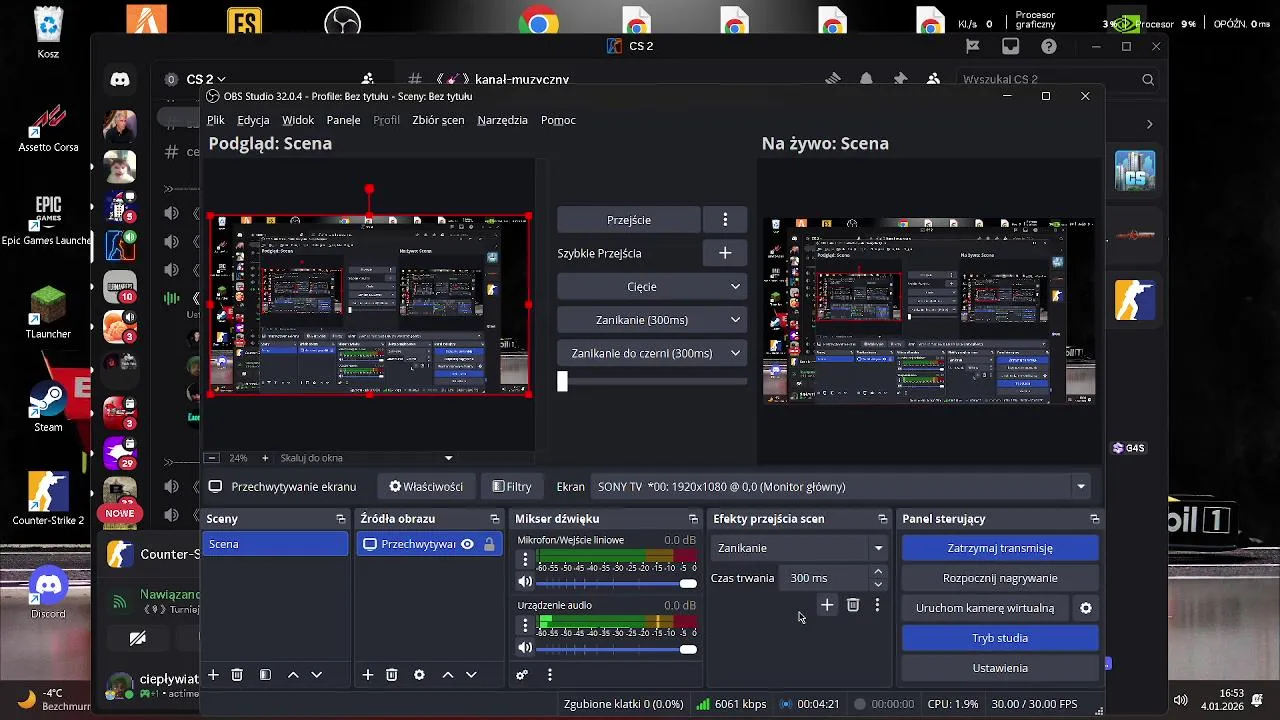Expand Zanikanie do czerni (300ms) dropdown
The image size is (1280, 720).
pos(735,353)
